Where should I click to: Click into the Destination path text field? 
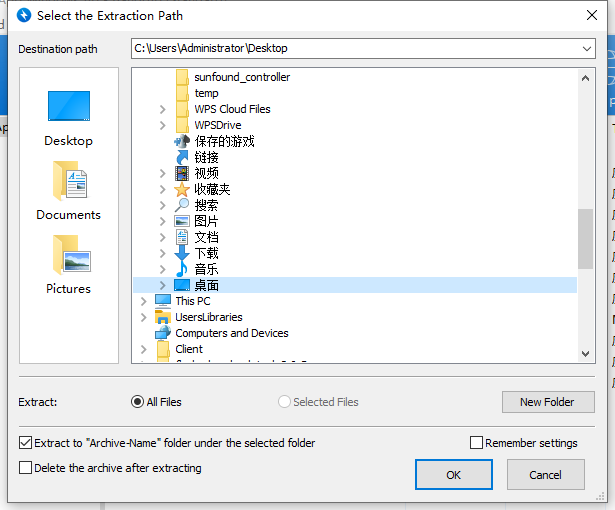point(355,49)
